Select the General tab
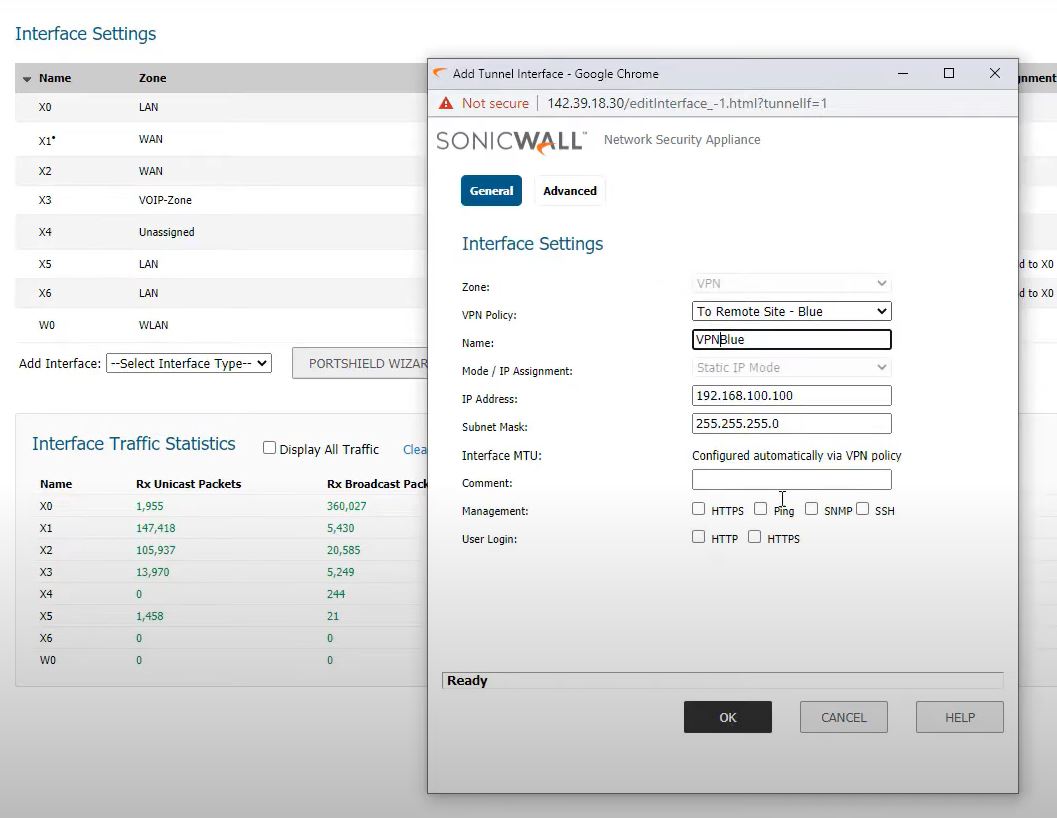 (x=491, y=191)
